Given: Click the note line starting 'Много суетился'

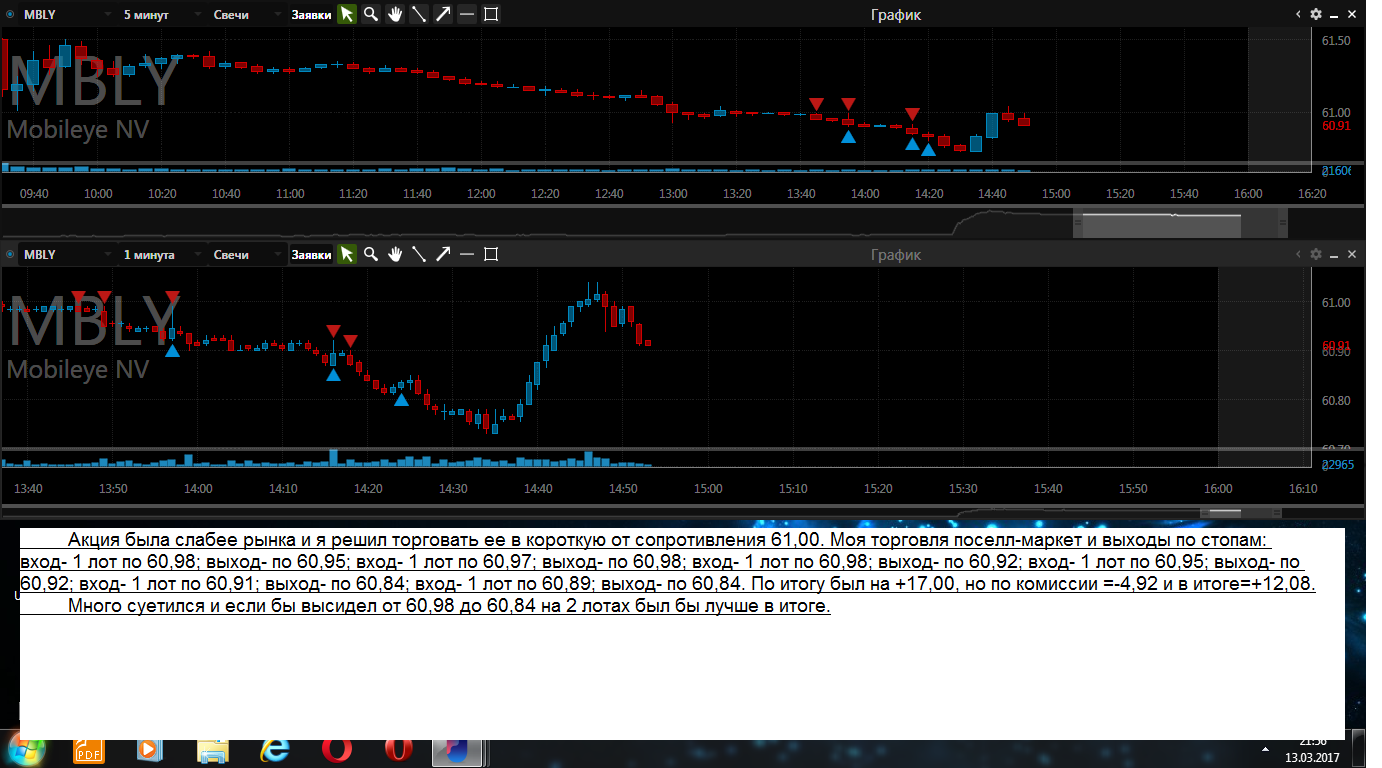Looking at the screenshot, I should pos(449,606).
